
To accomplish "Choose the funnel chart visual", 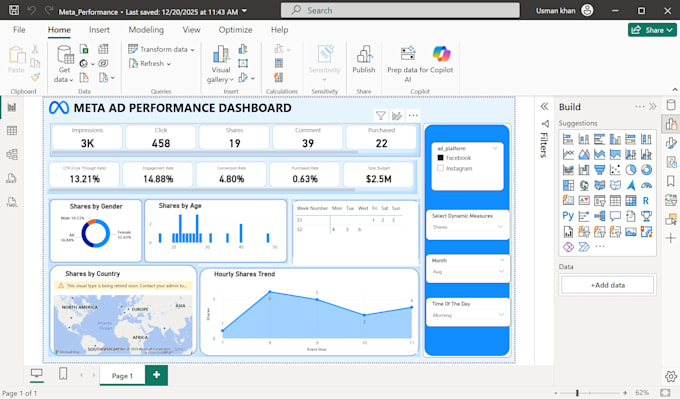I will point(599,170).
